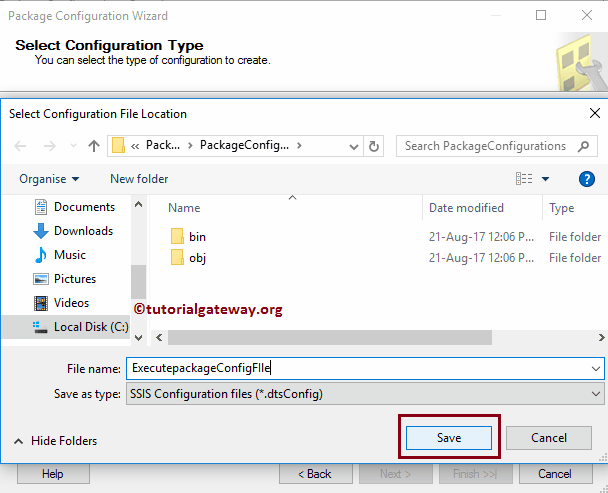Image resolution: width=608 pixels, height=493 pixels.
Task: Click the Search PackageConfigurations box
Action: point(485,146)
